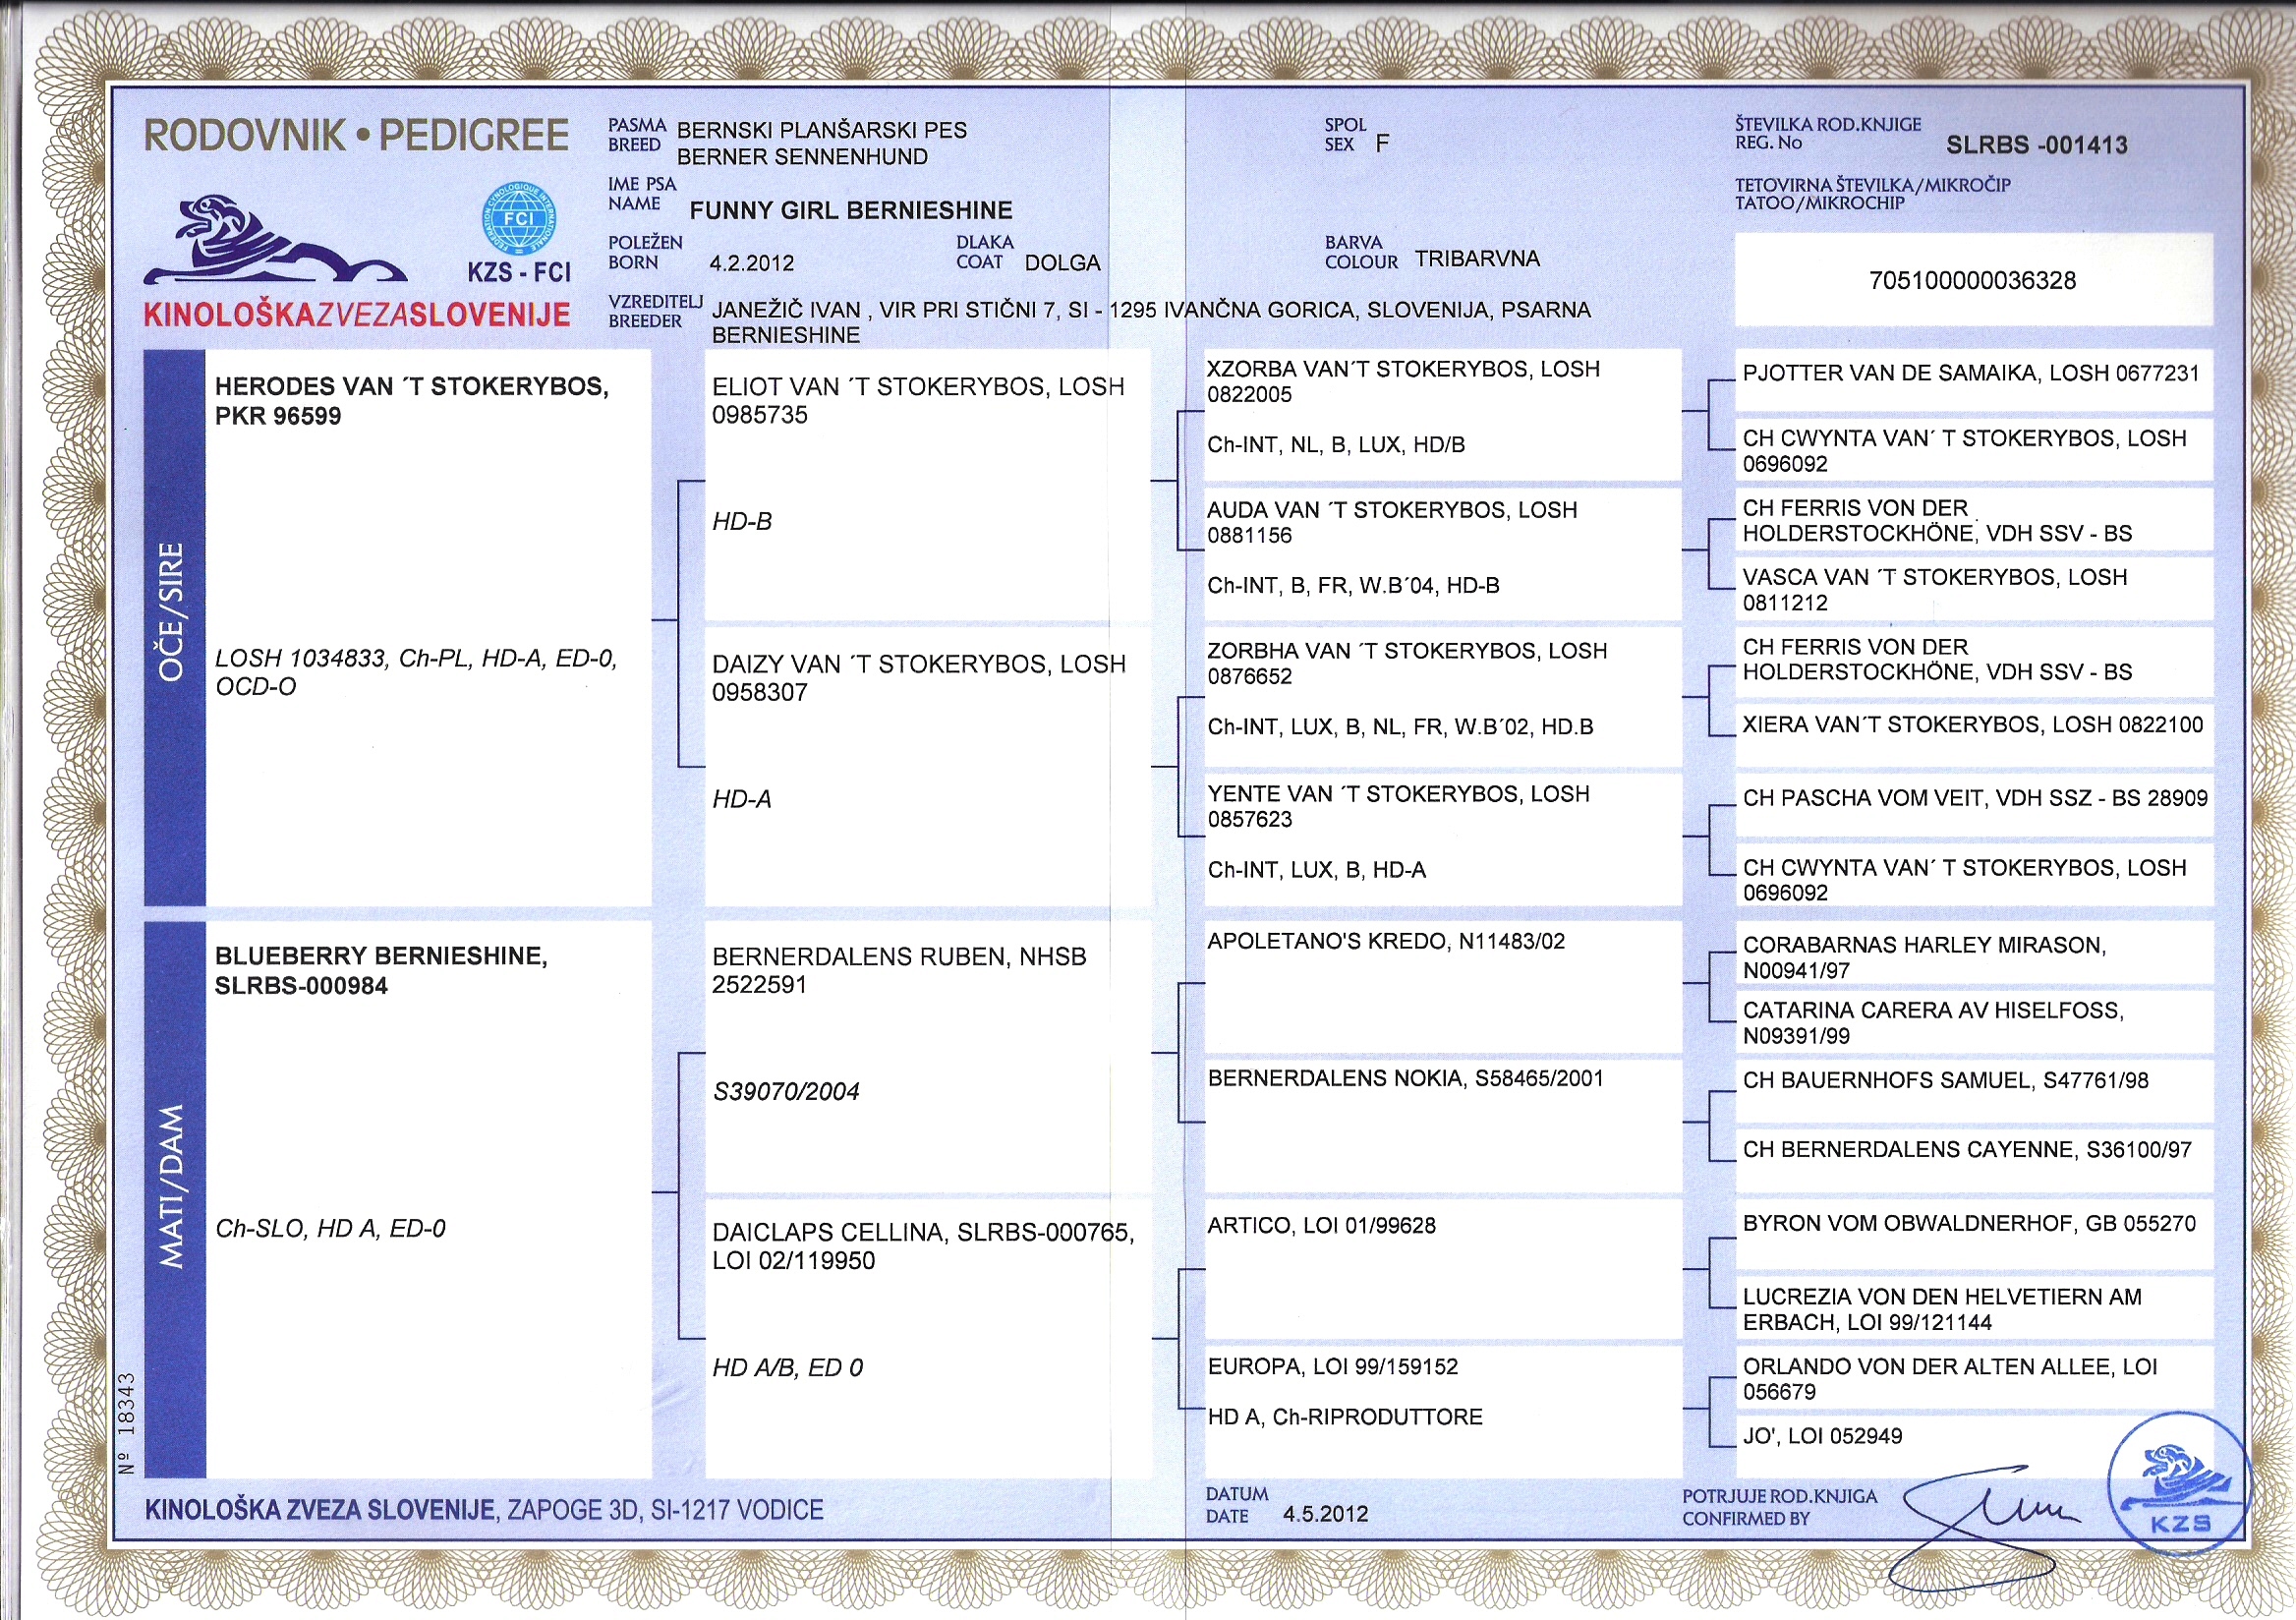Click the dog name FUNNY GIRL BERNIESHINE
2296x1620 pixels.
[x=850, y=210]
